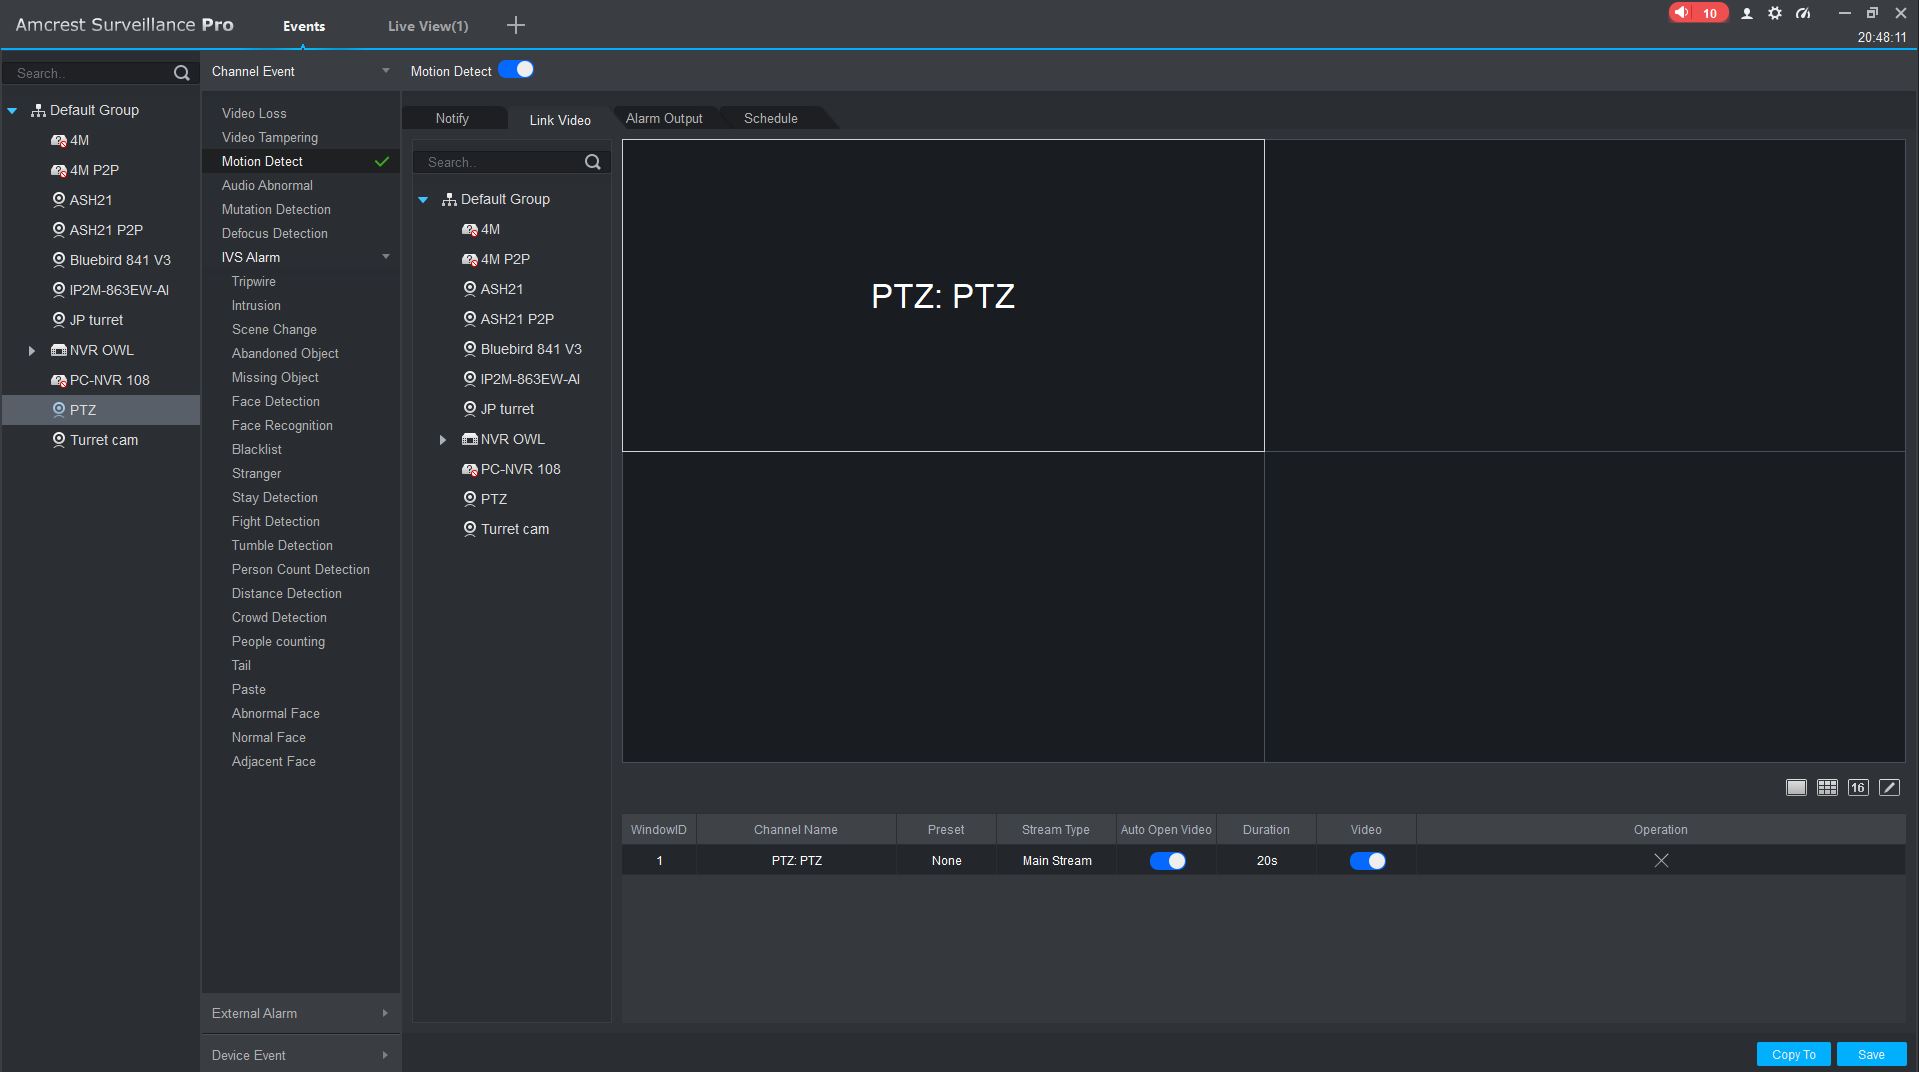Switch to the Events tab
The height and width of the screenshot is (1072, 1919).
[x=303, y=26]
